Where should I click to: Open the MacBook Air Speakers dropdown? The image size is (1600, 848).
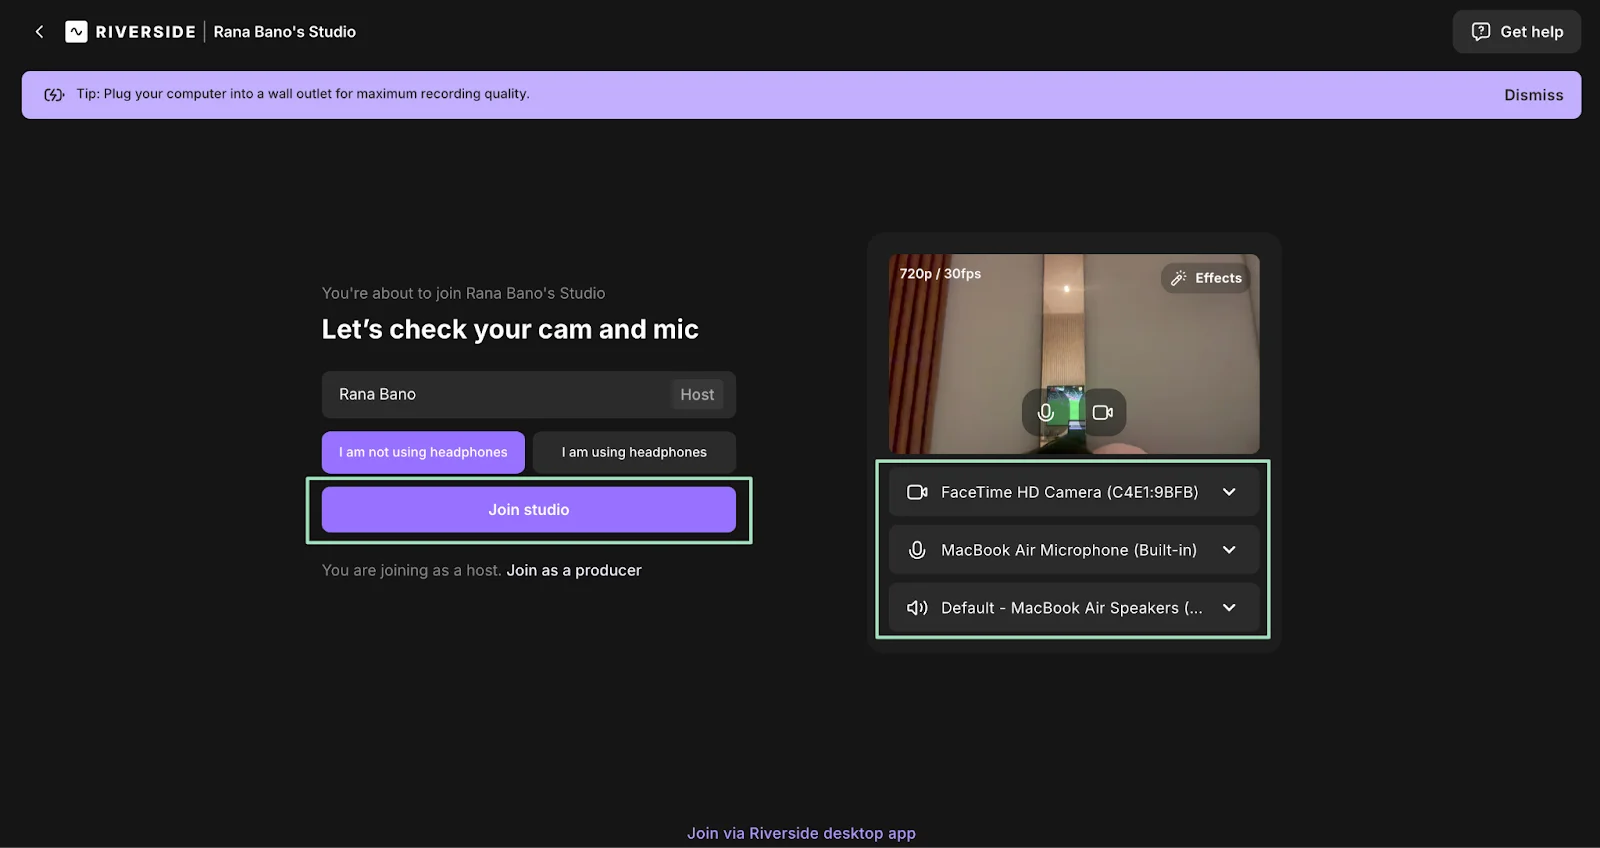(x=1074, y=608)
